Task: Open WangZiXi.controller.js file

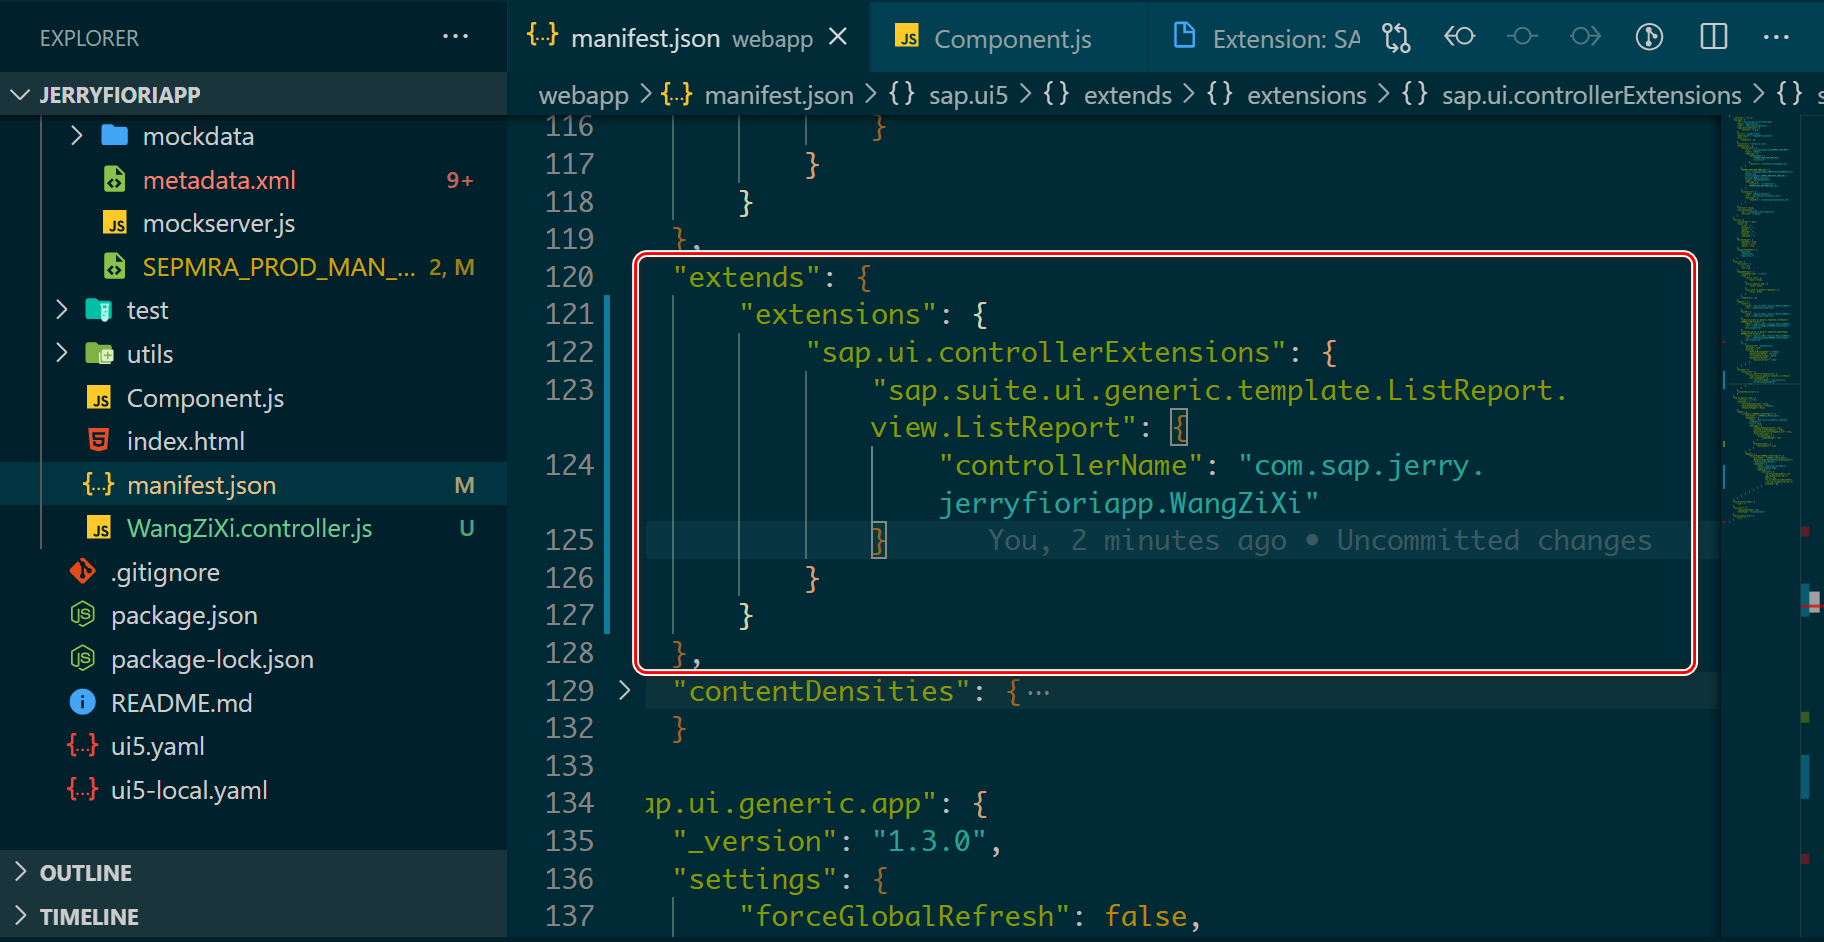Action: 249,528
